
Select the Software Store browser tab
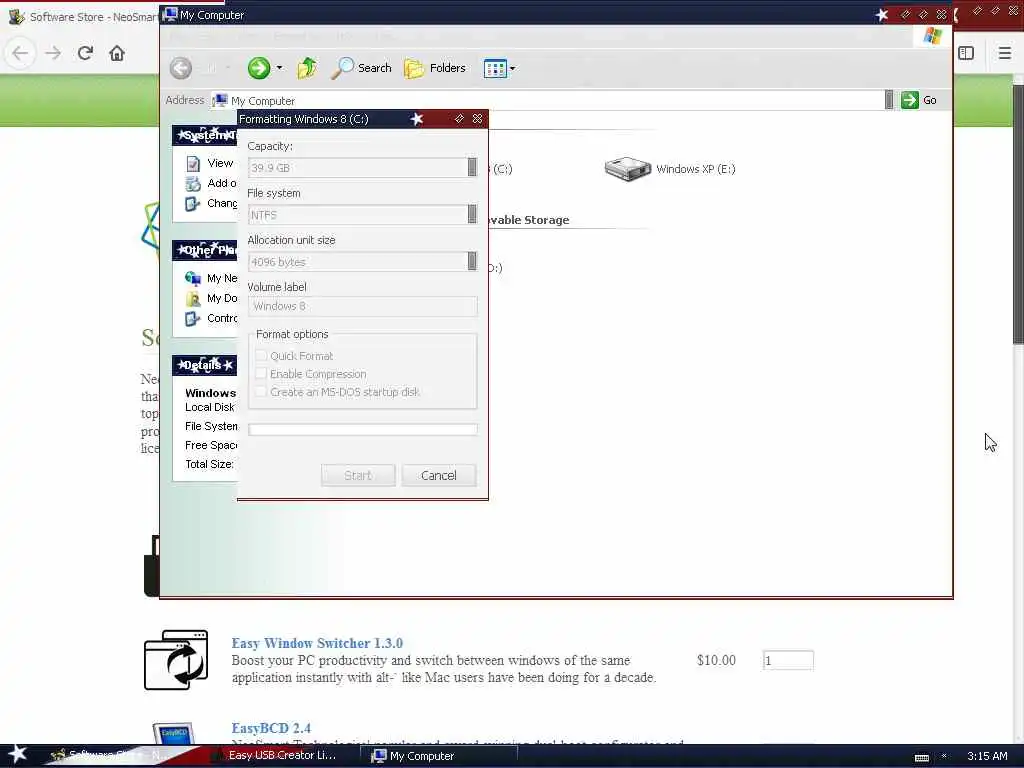[x=82, y=17]
